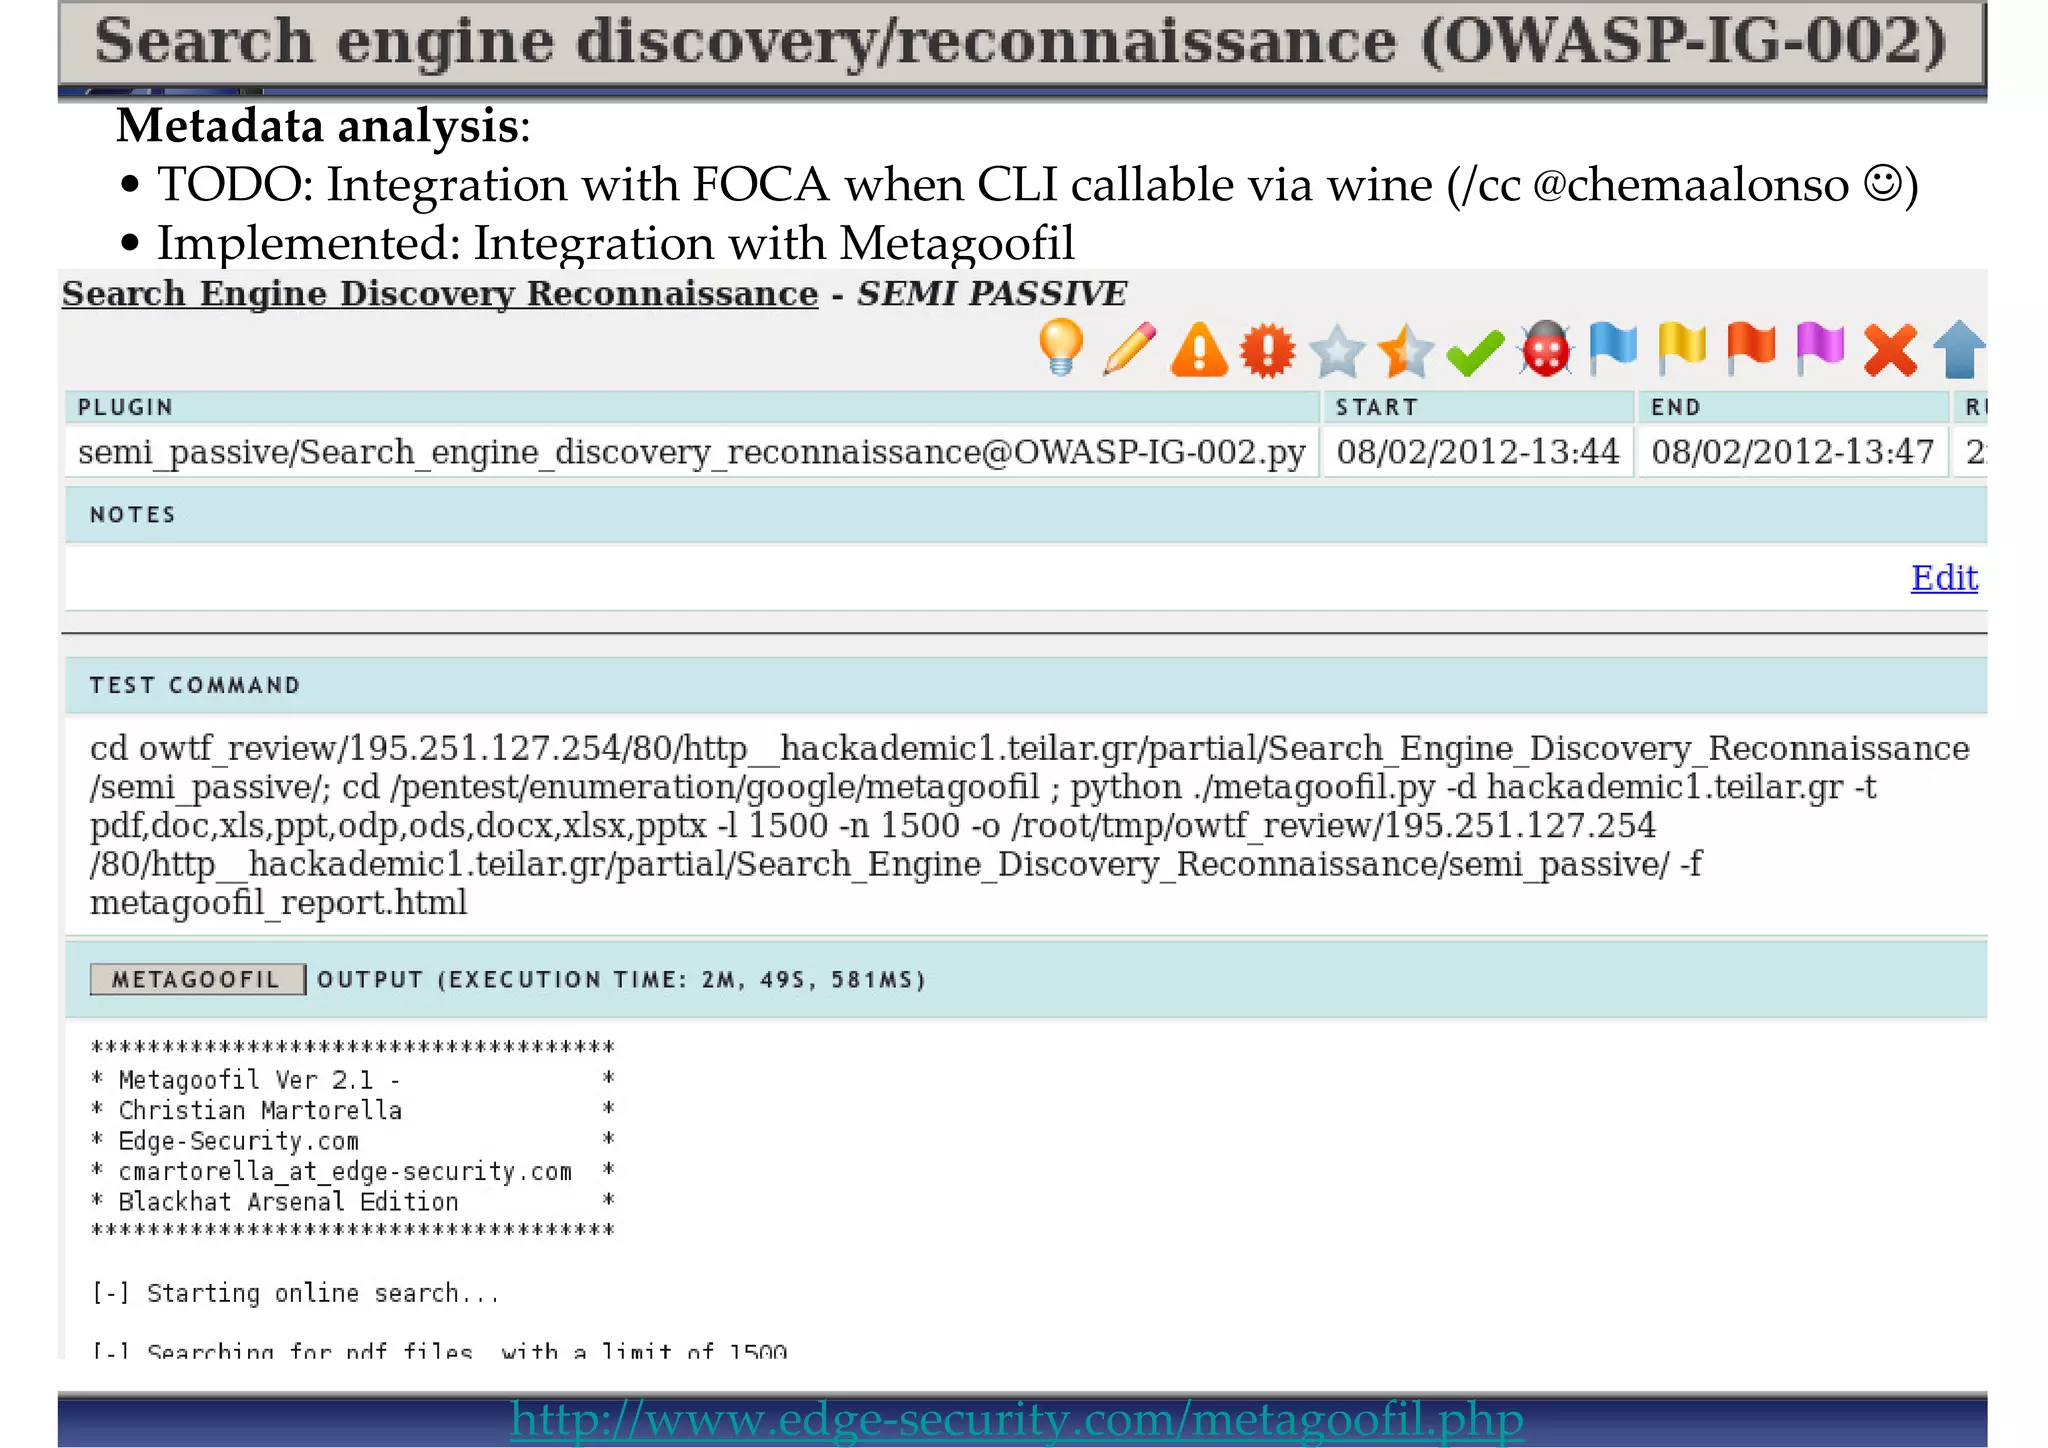Click the END column header
This screenshot has width=2048, height=1448.
pyautogui.click(x=1793, y=407)
